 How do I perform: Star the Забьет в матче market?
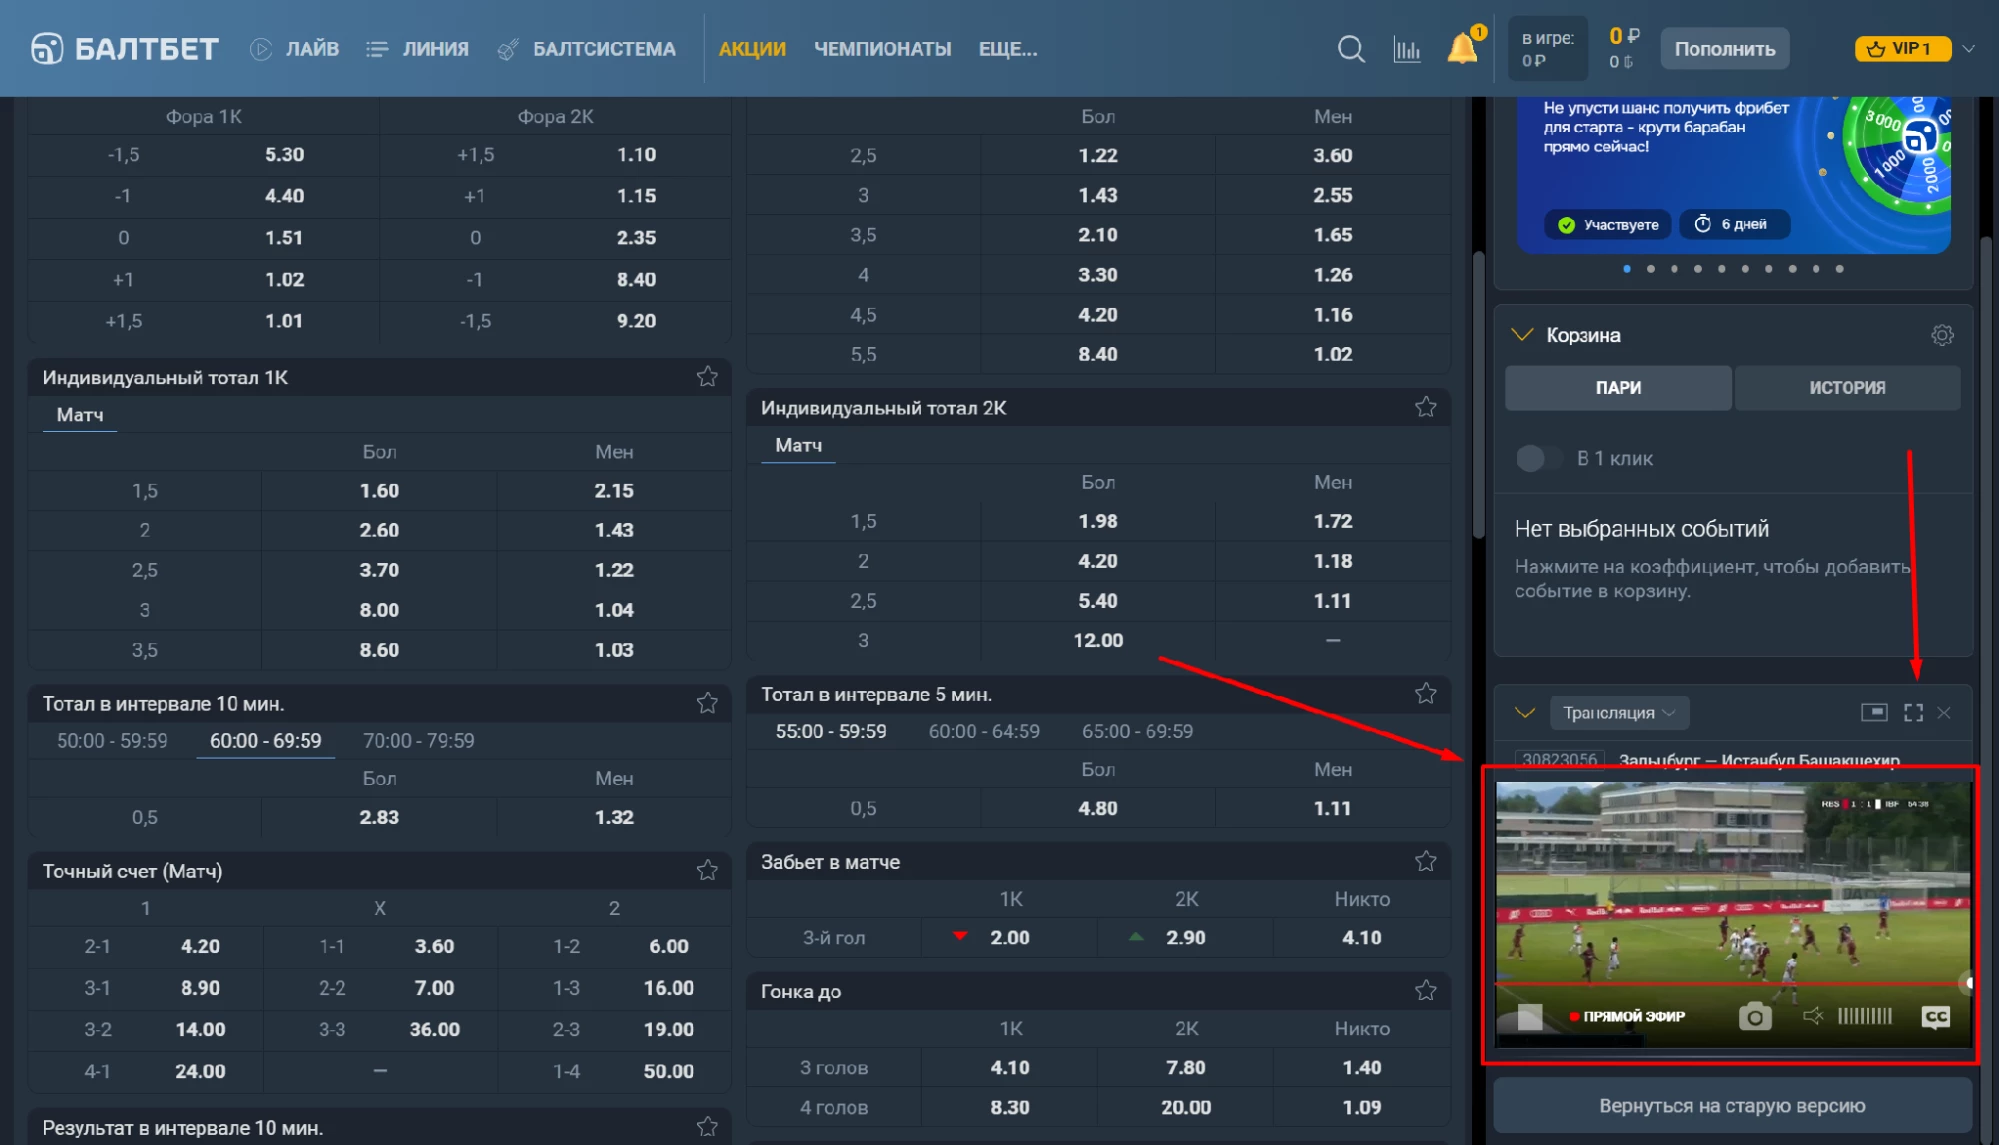click(x=1426, y=861)
